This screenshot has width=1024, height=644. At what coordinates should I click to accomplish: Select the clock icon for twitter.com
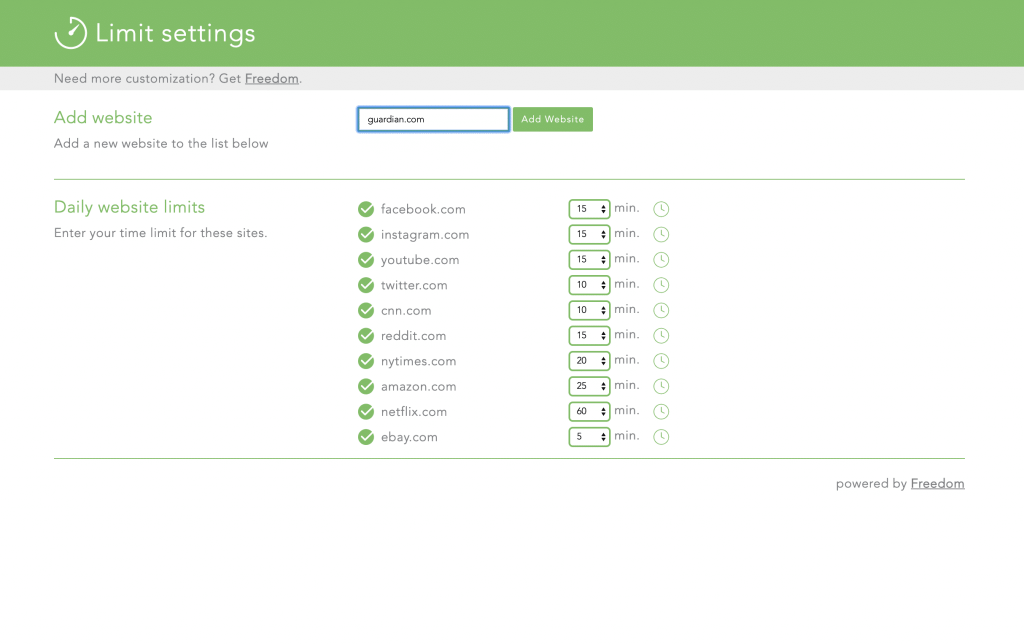click(x=661, y=284)
